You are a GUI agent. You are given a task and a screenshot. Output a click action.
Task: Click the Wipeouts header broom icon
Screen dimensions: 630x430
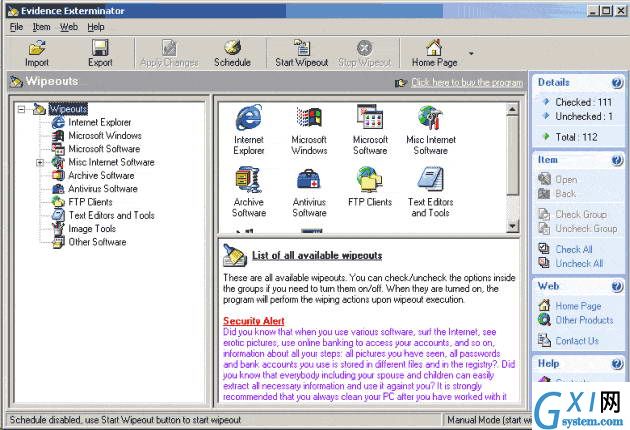(16, 81)
